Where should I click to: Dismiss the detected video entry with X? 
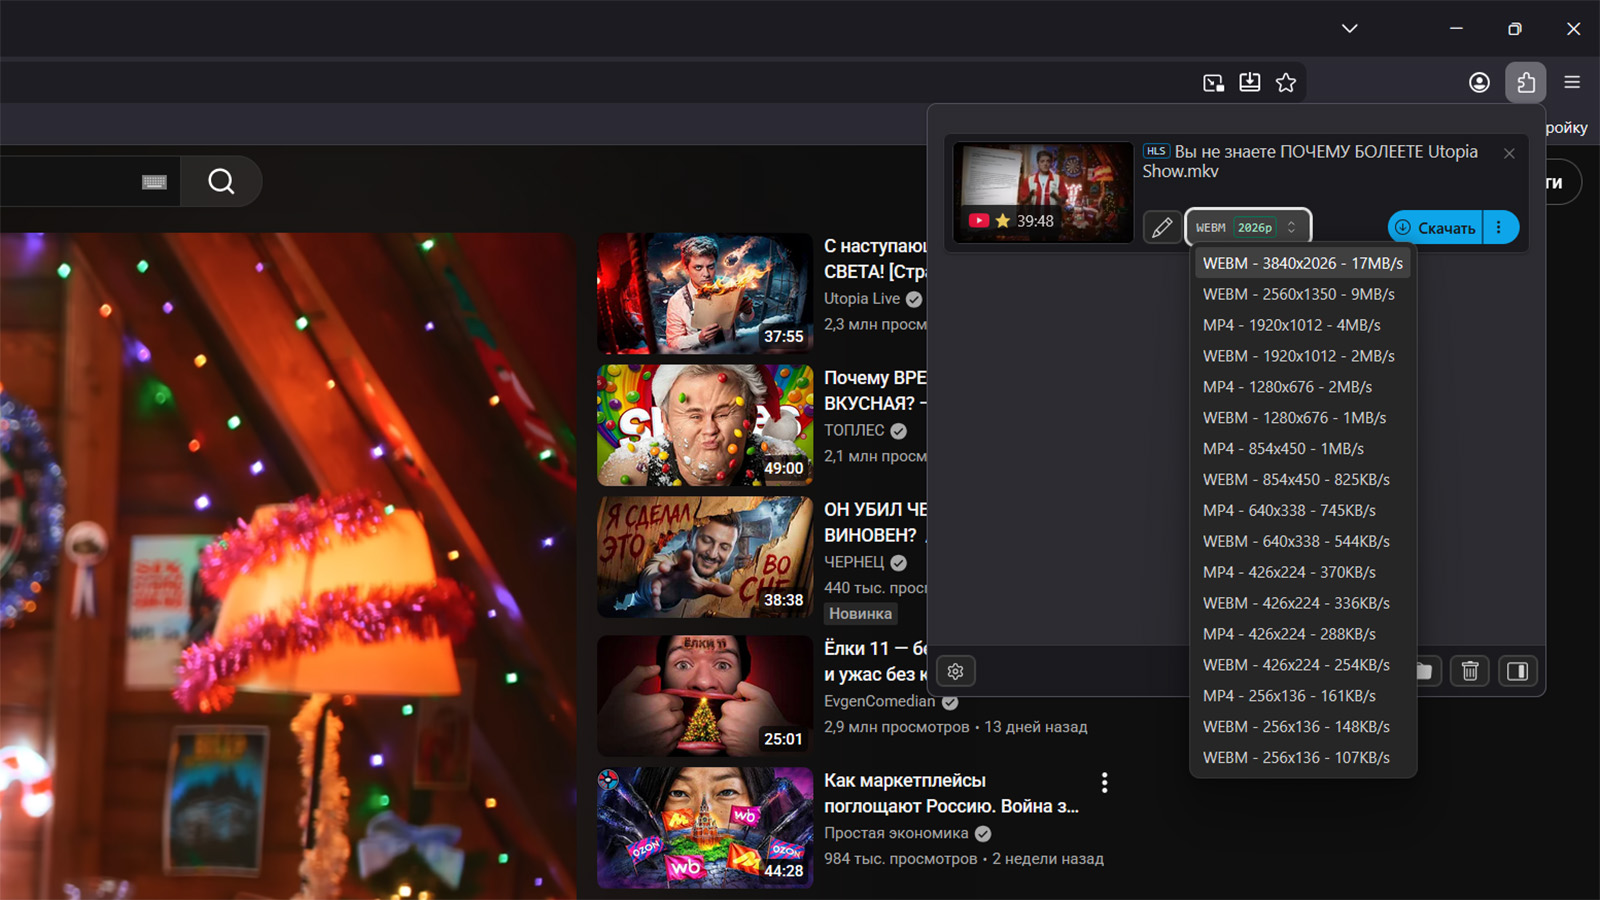pos(1509,153)
